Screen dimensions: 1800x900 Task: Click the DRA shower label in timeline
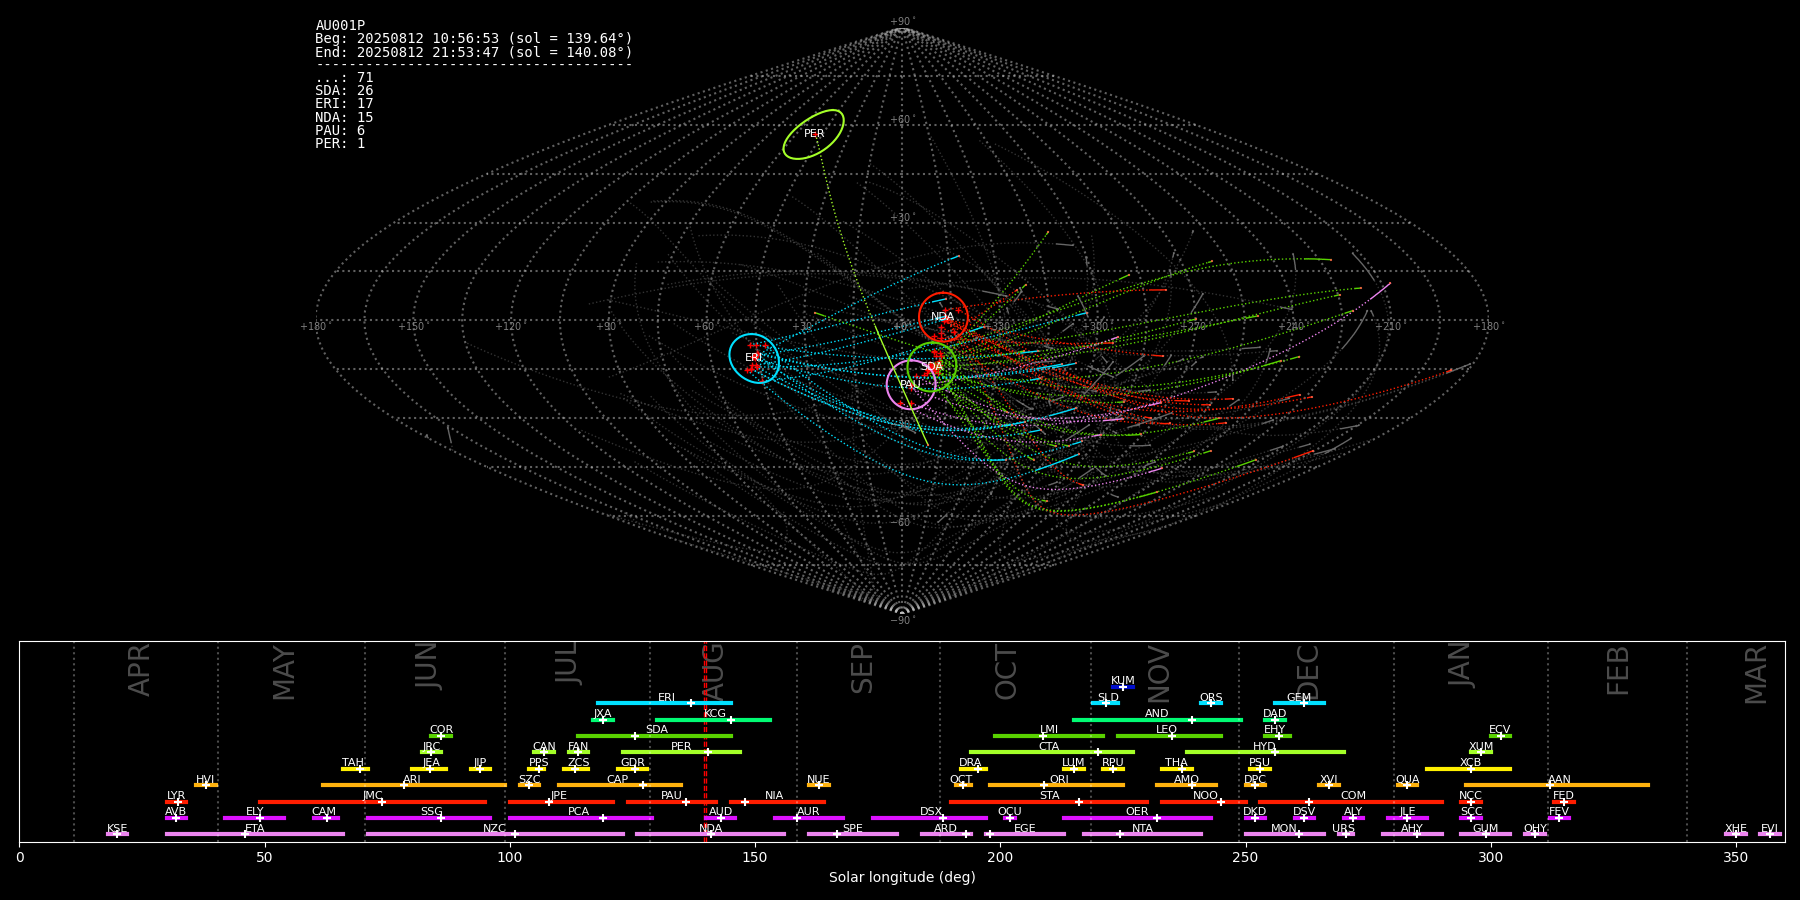coord(970,763)
